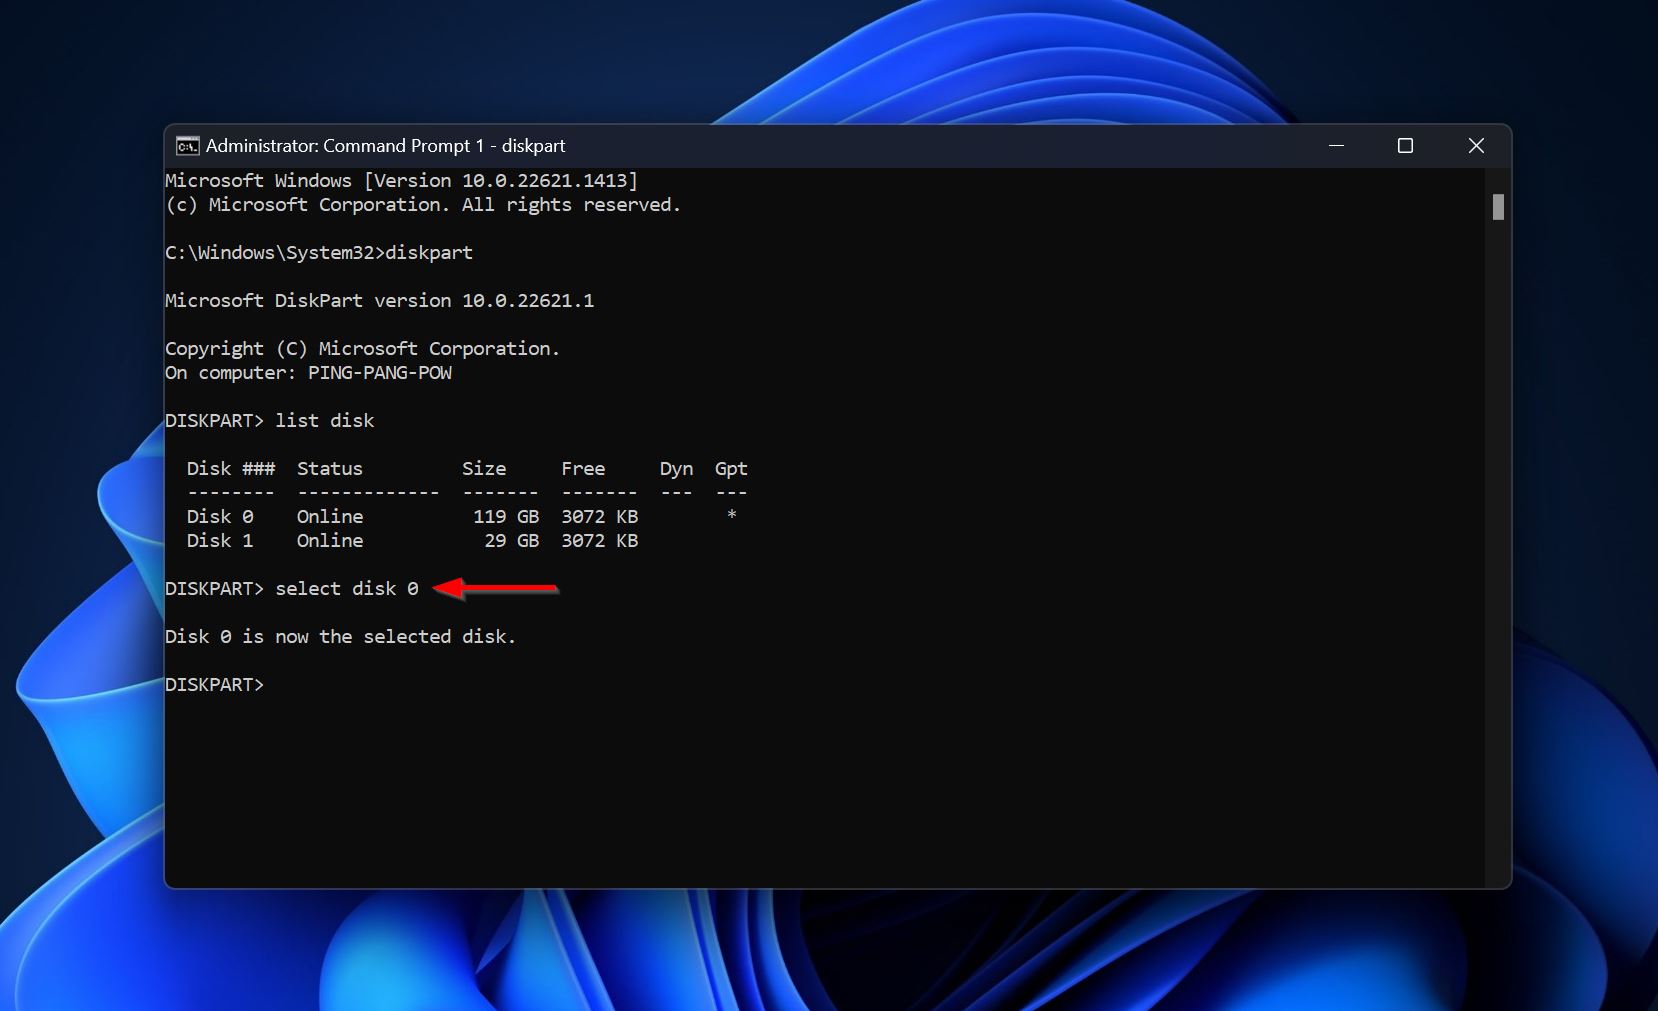The width and height of the screenshot is (1658, 1011).
Task: Click the '29 GB' size value
Action: click(512, 541)
